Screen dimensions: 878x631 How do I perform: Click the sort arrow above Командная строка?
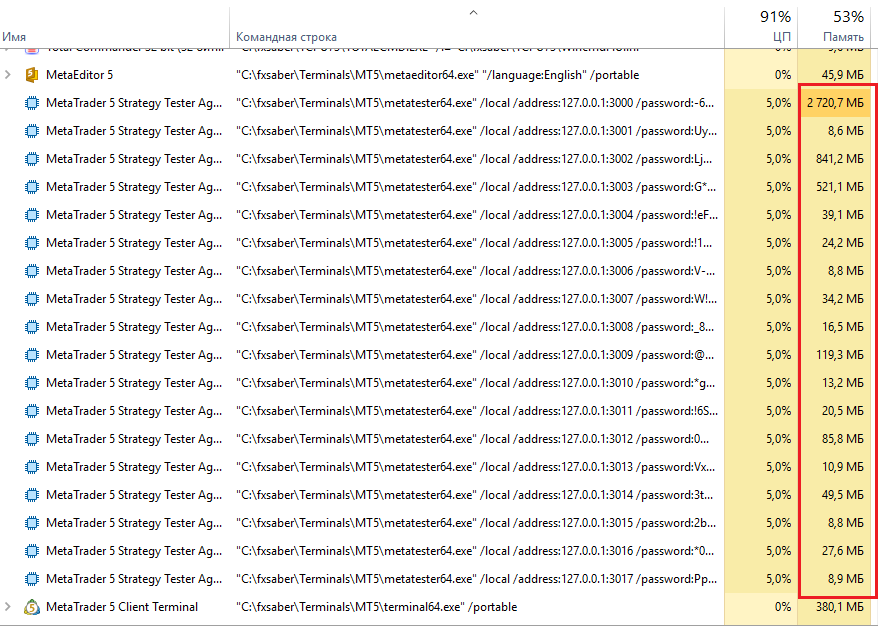coord(473,12)
